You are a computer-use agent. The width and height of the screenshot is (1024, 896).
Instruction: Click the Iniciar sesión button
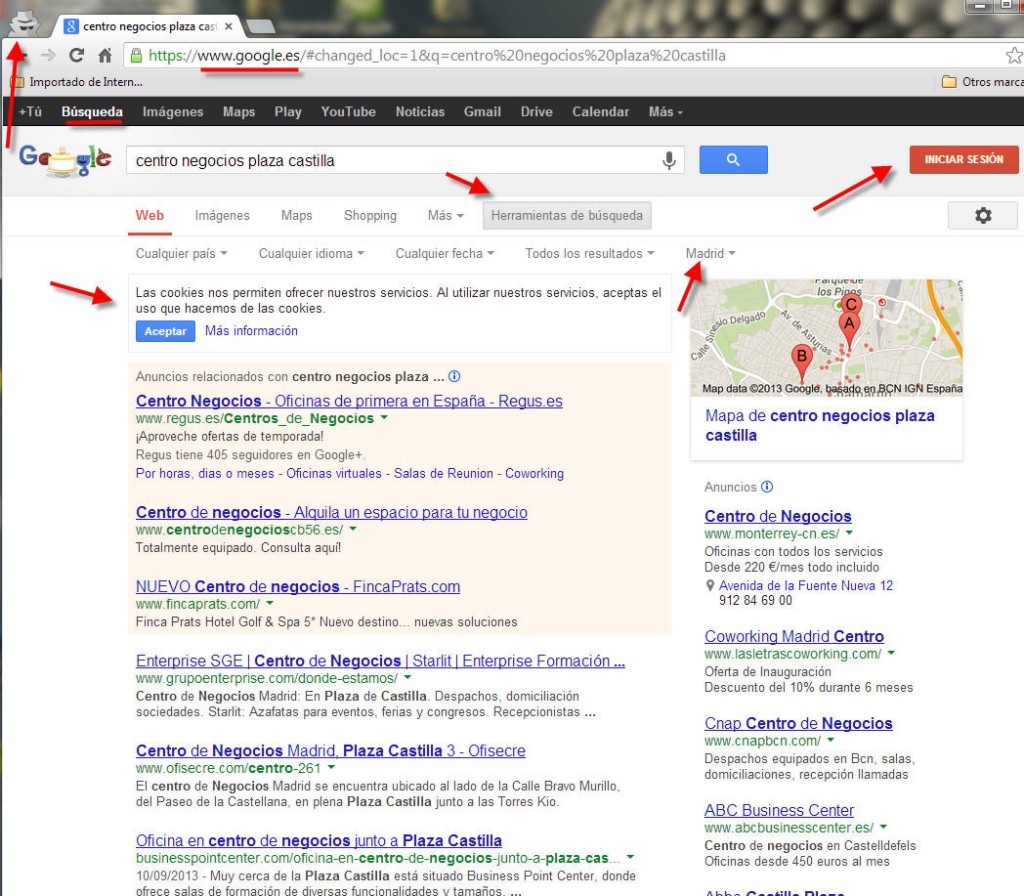[x=964, y=159]
